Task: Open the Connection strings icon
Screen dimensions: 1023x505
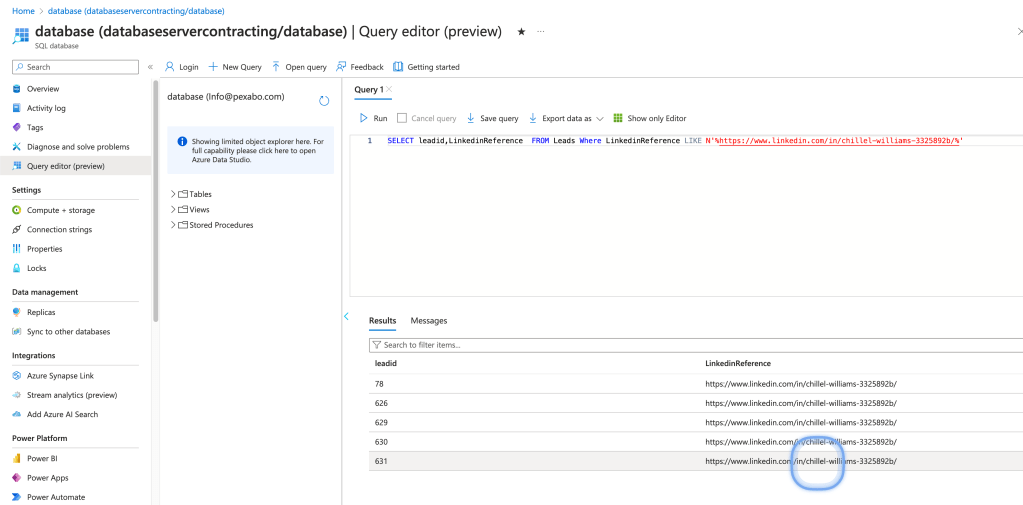Action: pos(16,230)
